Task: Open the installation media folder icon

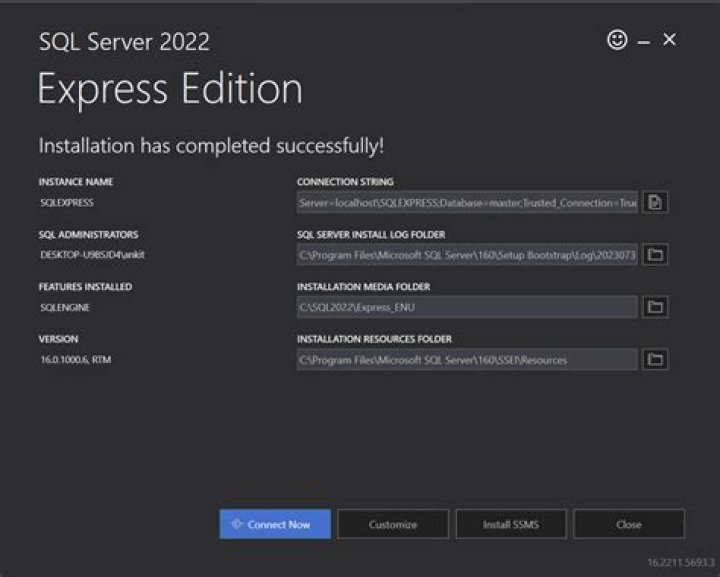Action: (655, 307)
